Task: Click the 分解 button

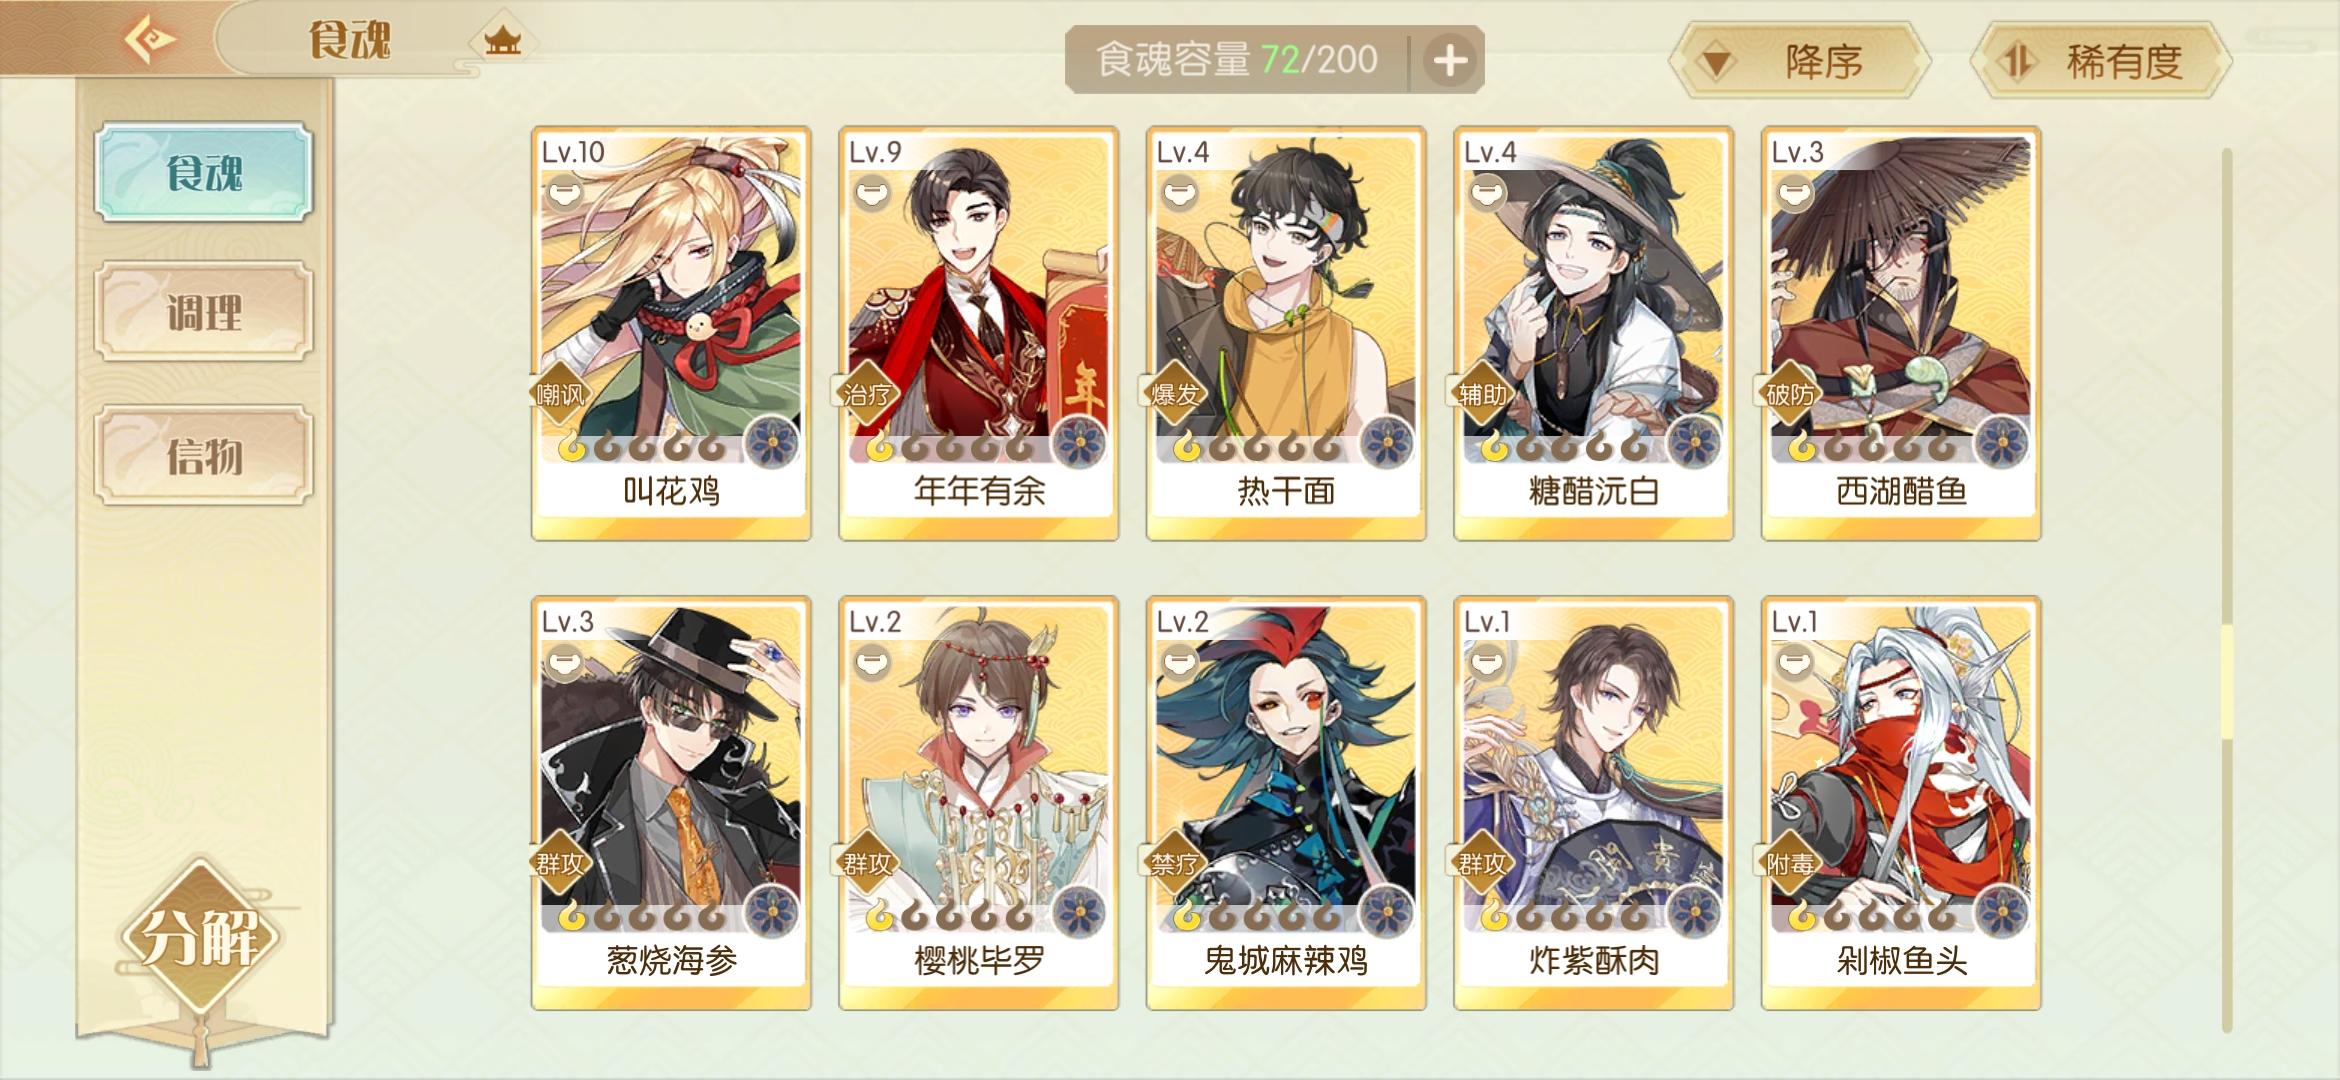Action: click(200, 936)
